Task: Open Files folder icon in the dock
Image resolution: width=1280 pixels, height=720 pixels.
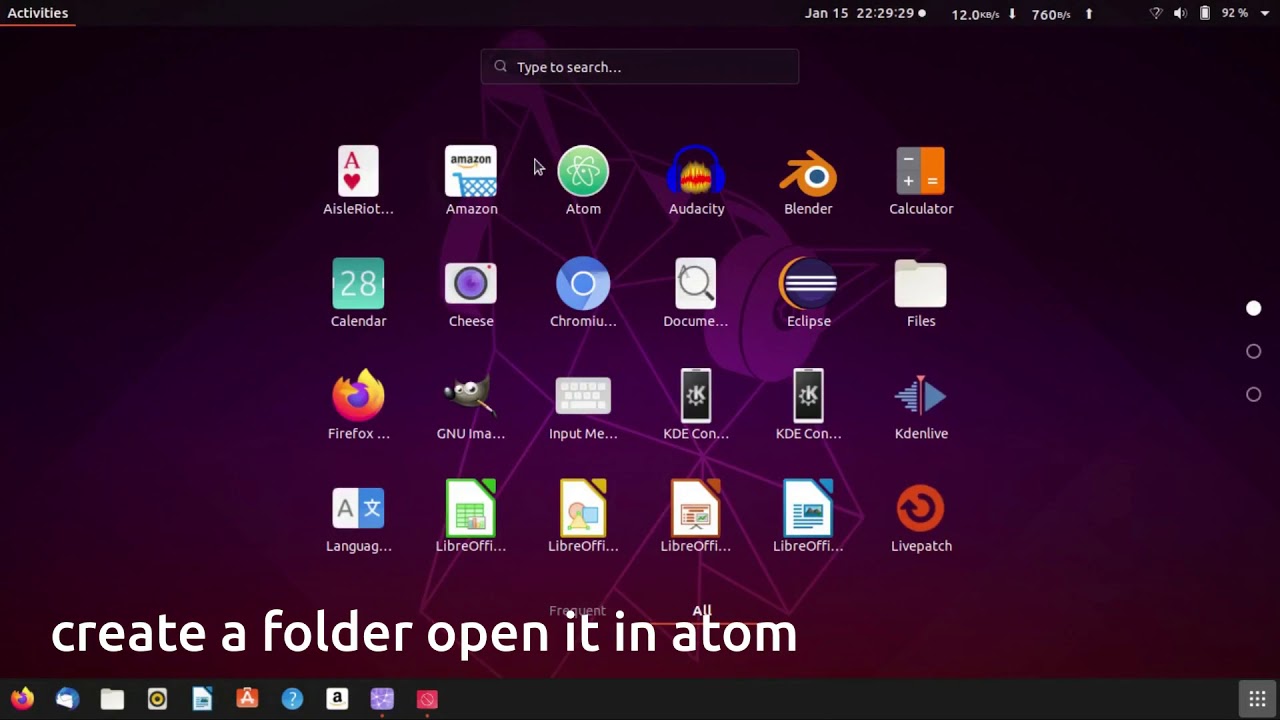Action: click(x=112, y=699)
